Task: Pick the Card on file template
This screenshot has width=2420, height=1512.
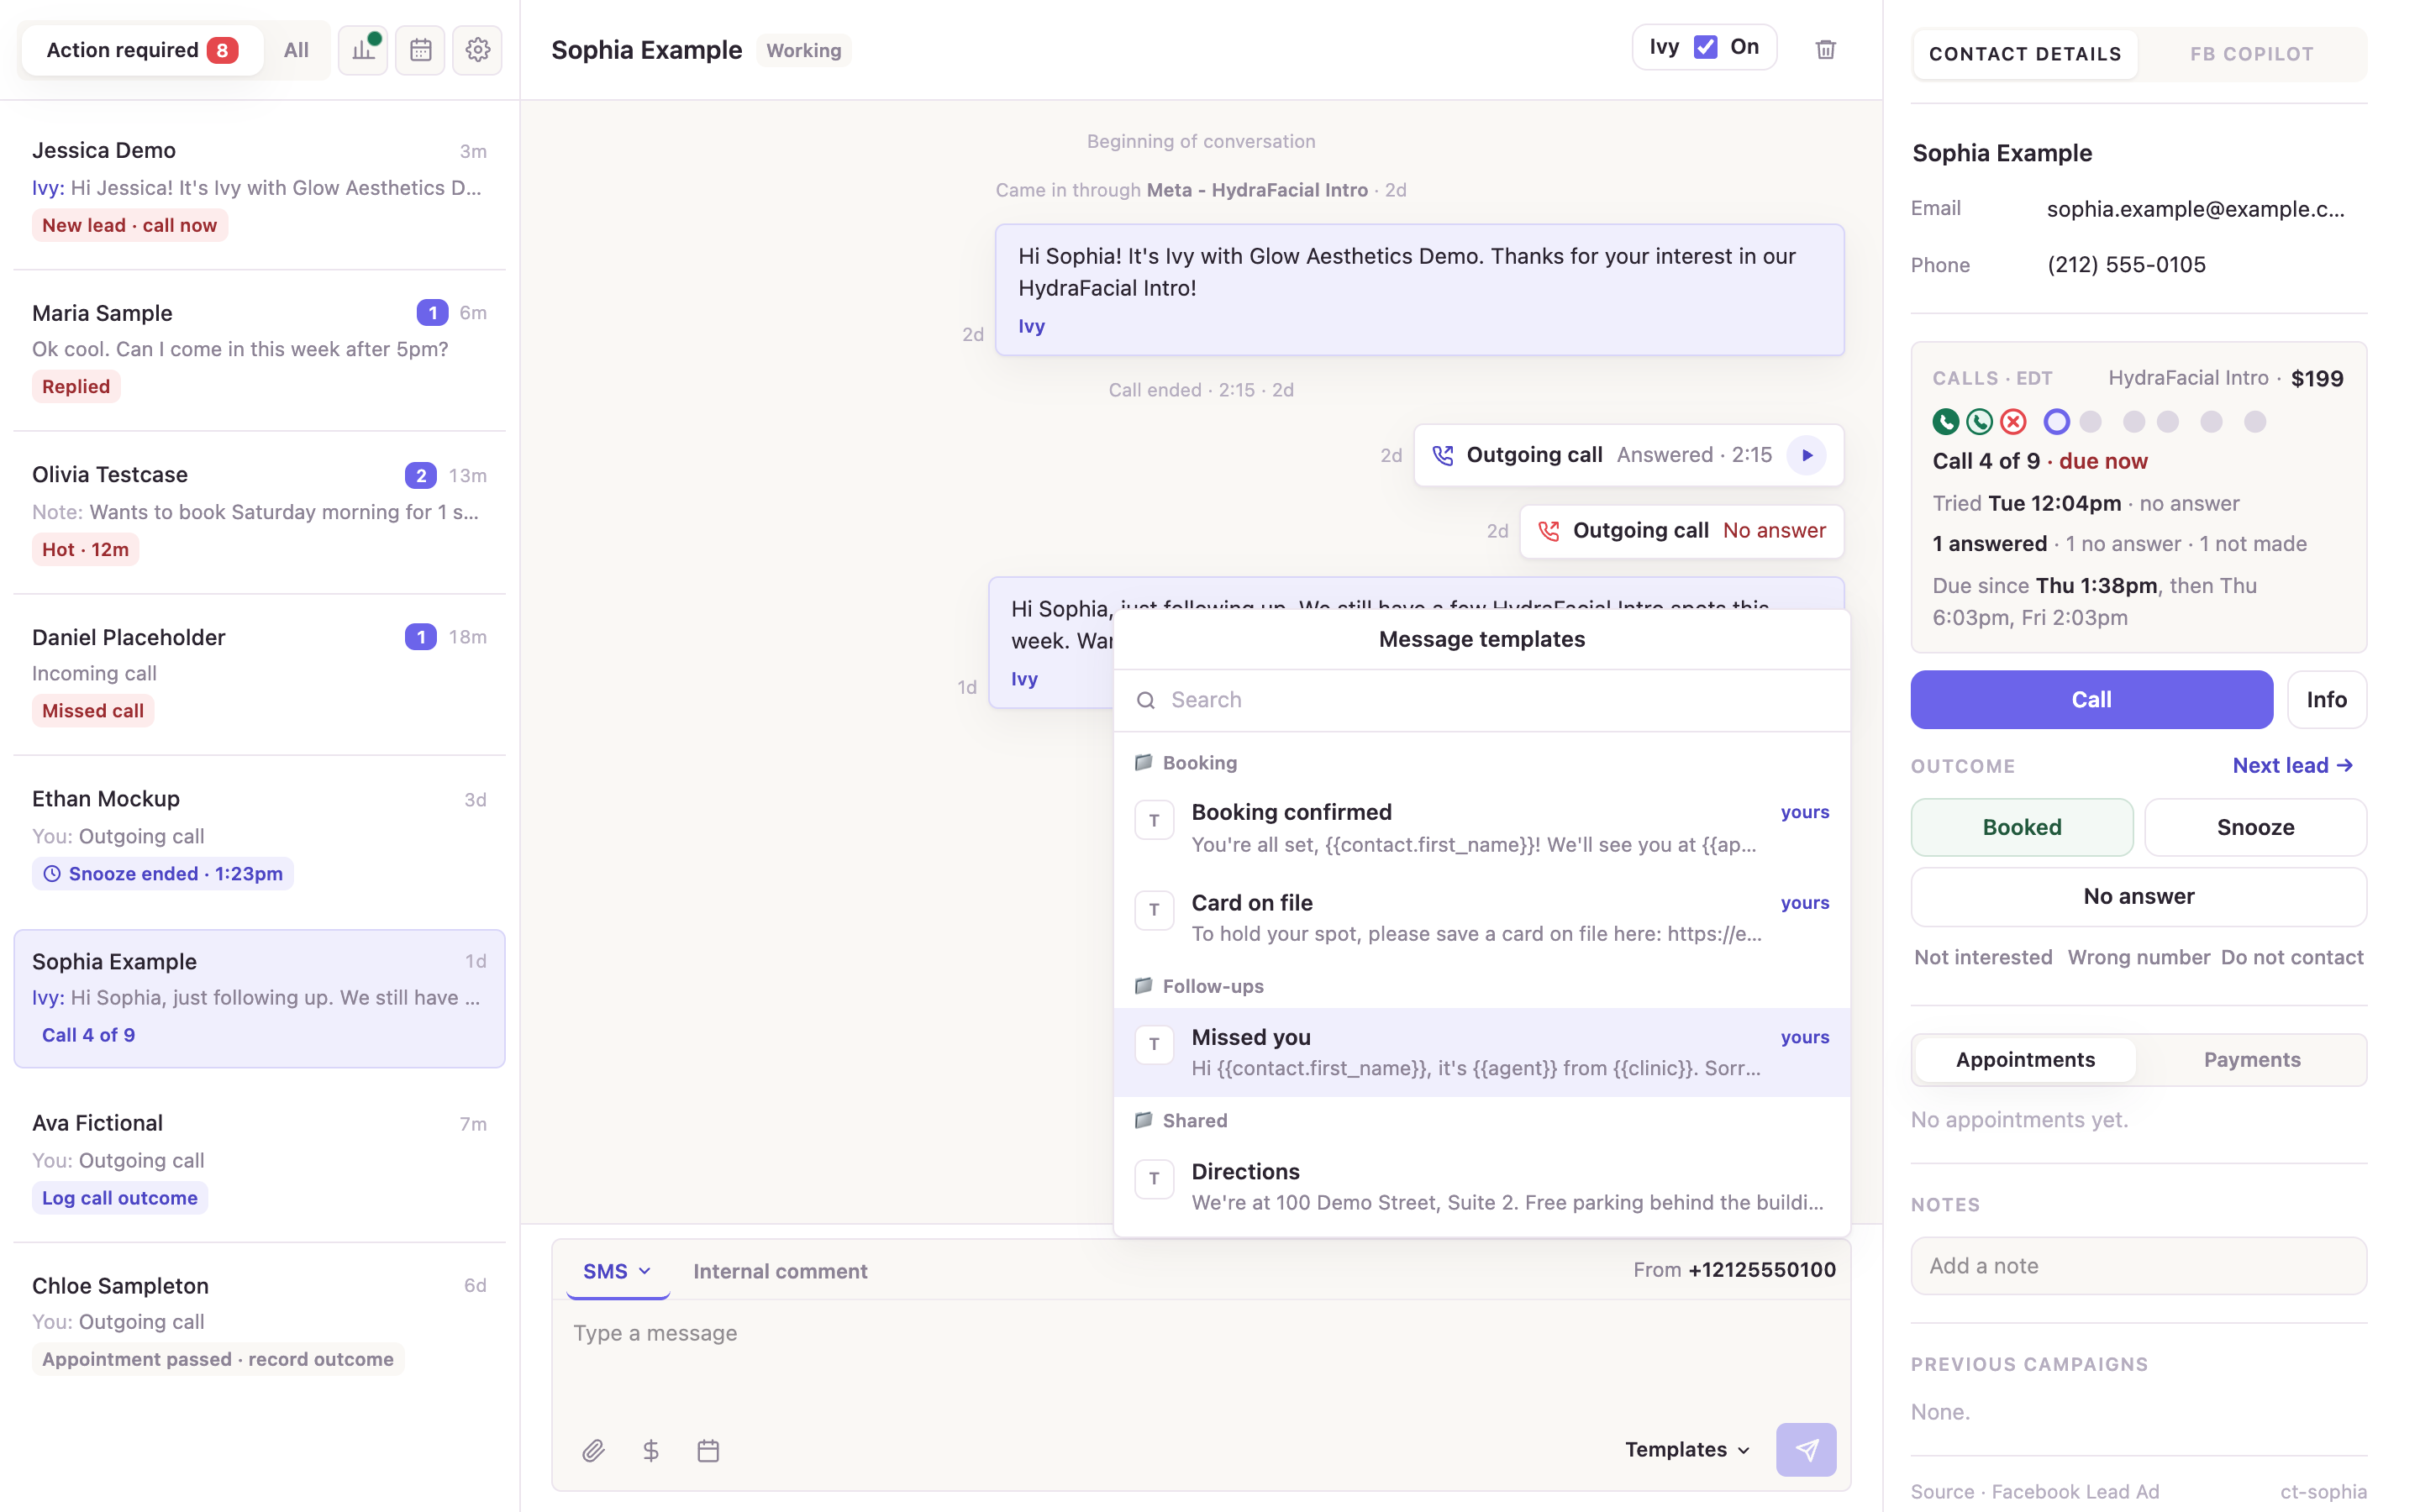Action: click(x=1481, y=917)
